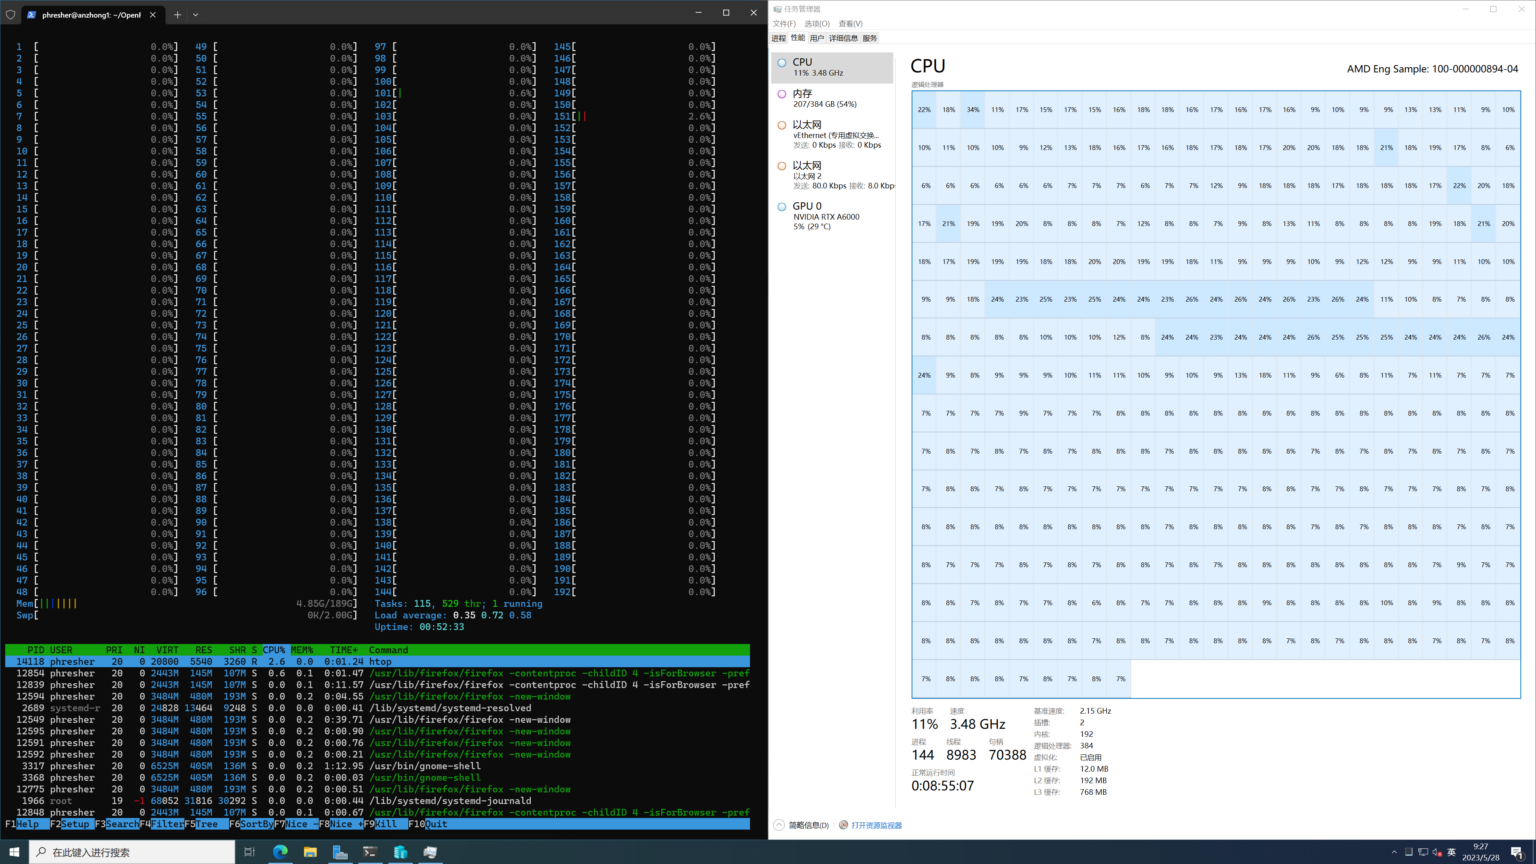Click the muted volume tray icon
The height and width of the screenshot is (864, 1536).
coord(1437,852)
